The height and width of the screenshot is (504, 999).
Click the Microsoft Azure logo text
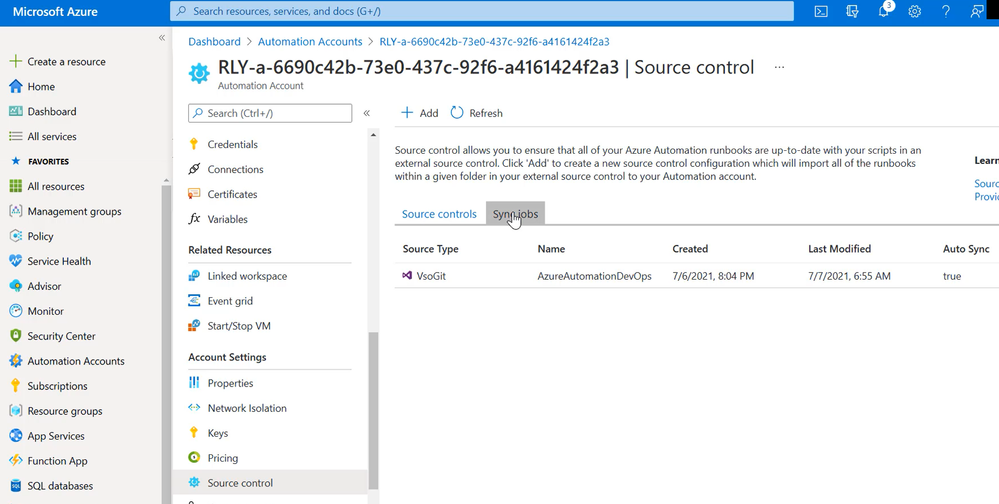55,12
